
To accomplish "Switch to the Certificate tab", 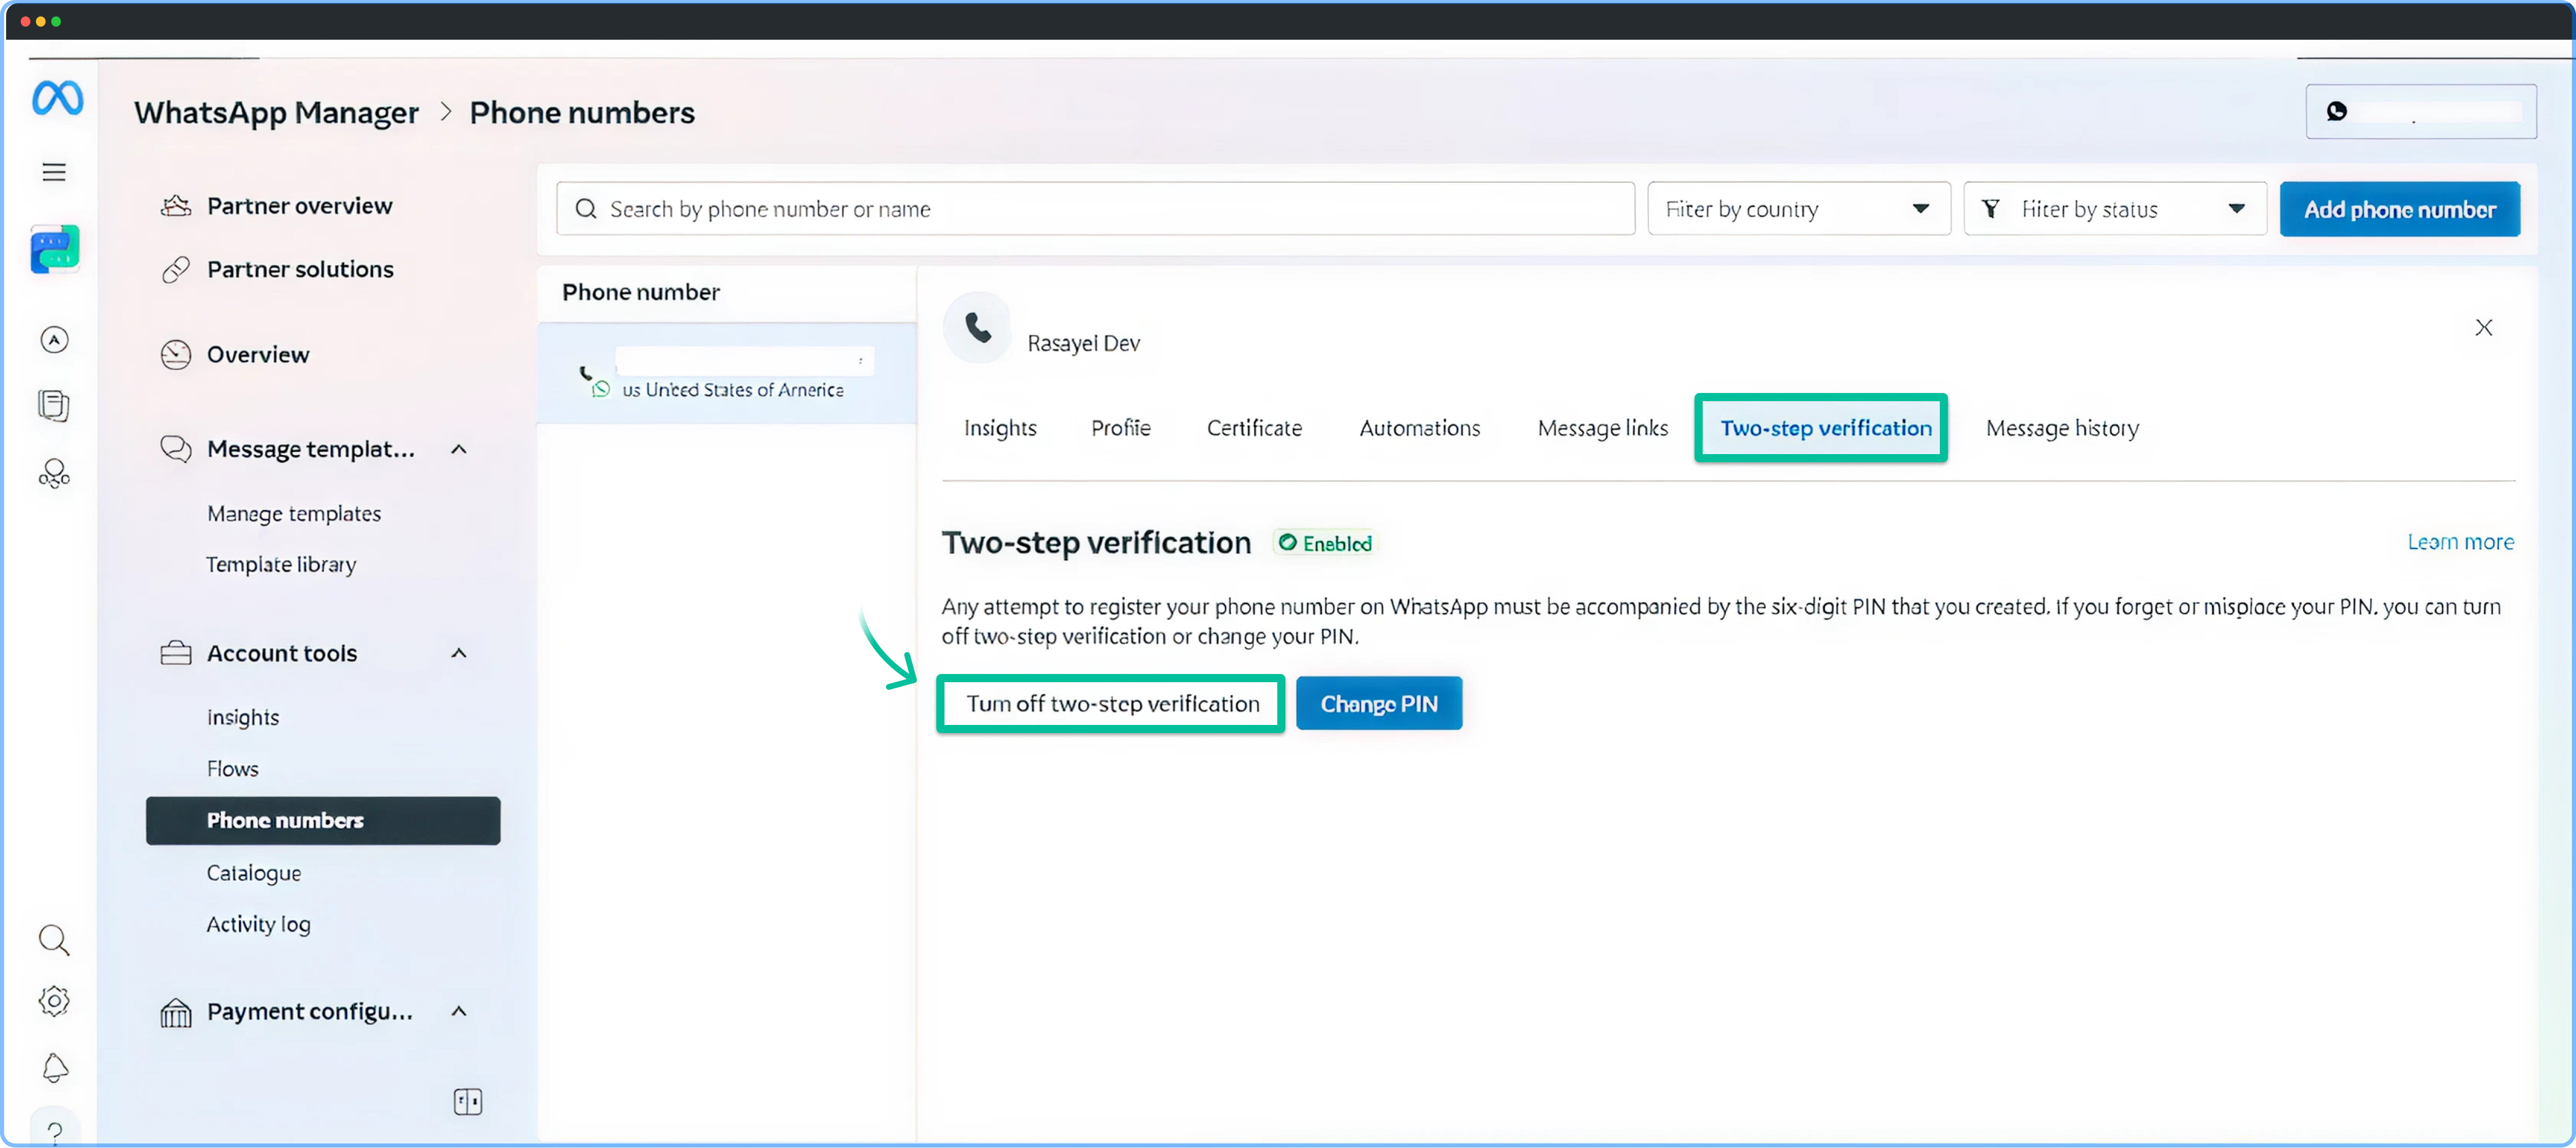I will point(1254,428).
